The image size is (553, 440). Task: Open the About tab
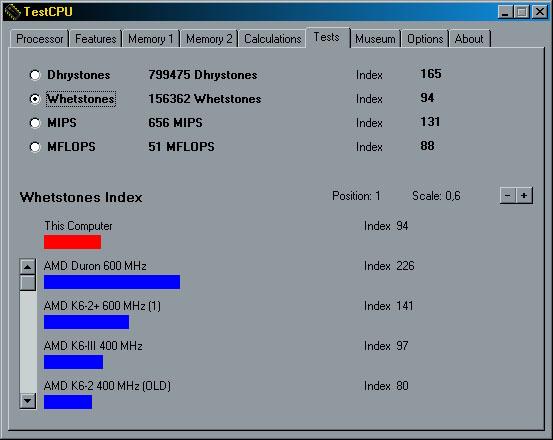469,39
